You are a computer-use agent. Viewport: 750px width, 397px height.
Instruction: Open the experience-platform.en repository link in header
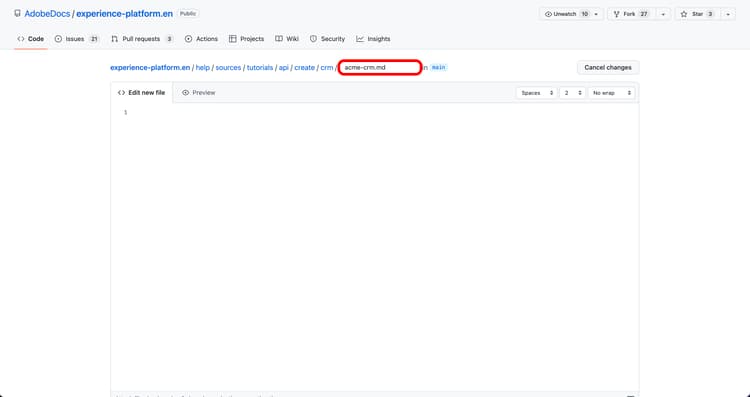124,14
